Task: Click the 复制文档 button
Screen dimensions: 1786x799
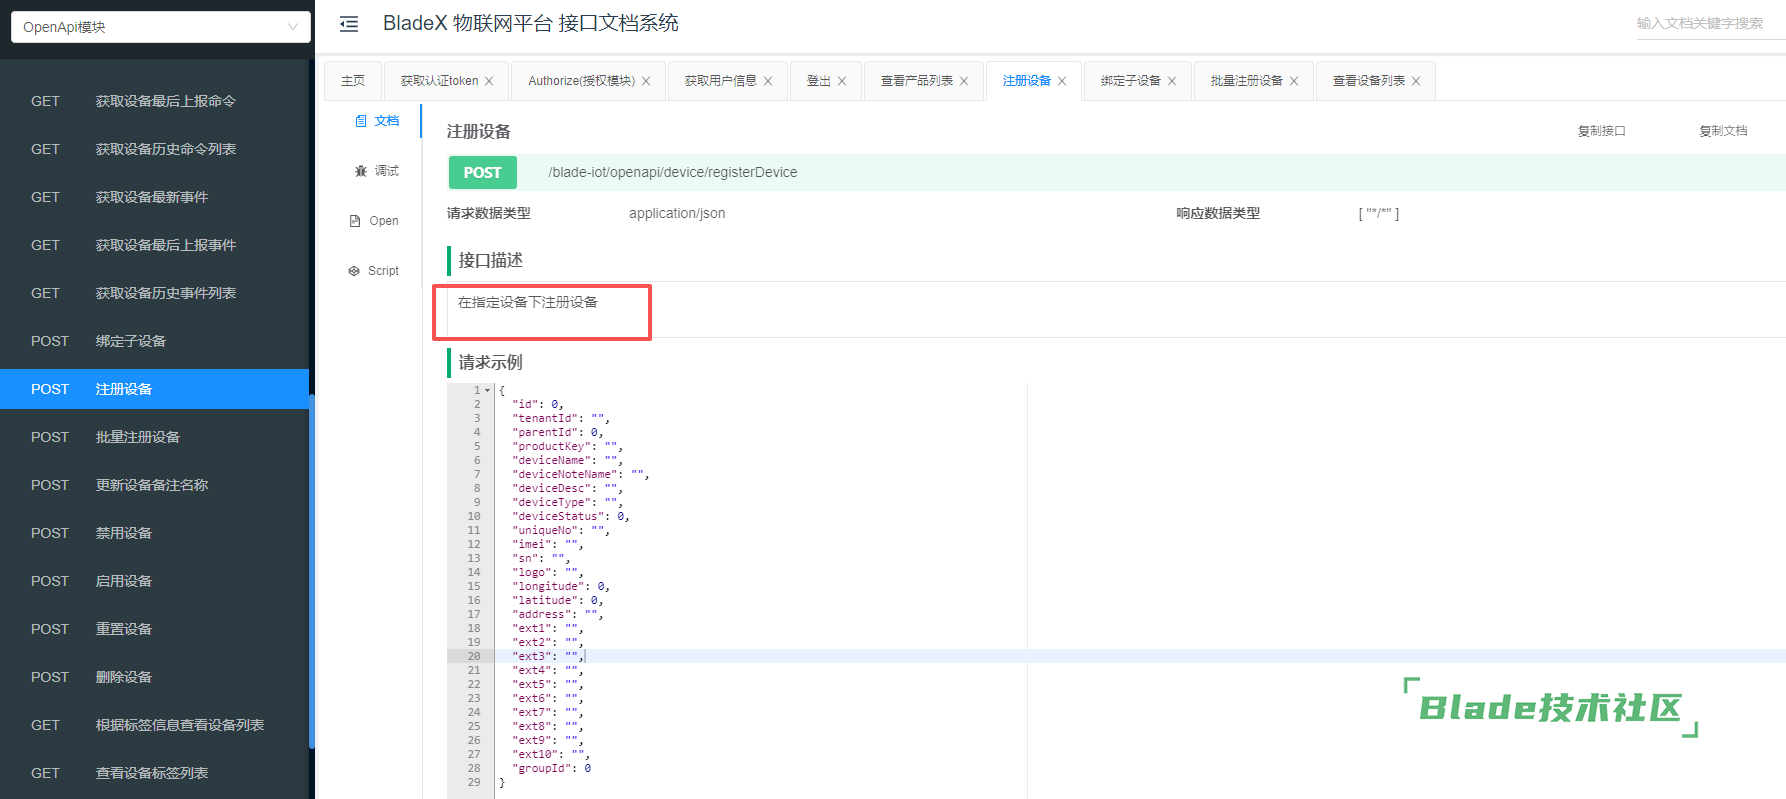Action: (1723, 131)
